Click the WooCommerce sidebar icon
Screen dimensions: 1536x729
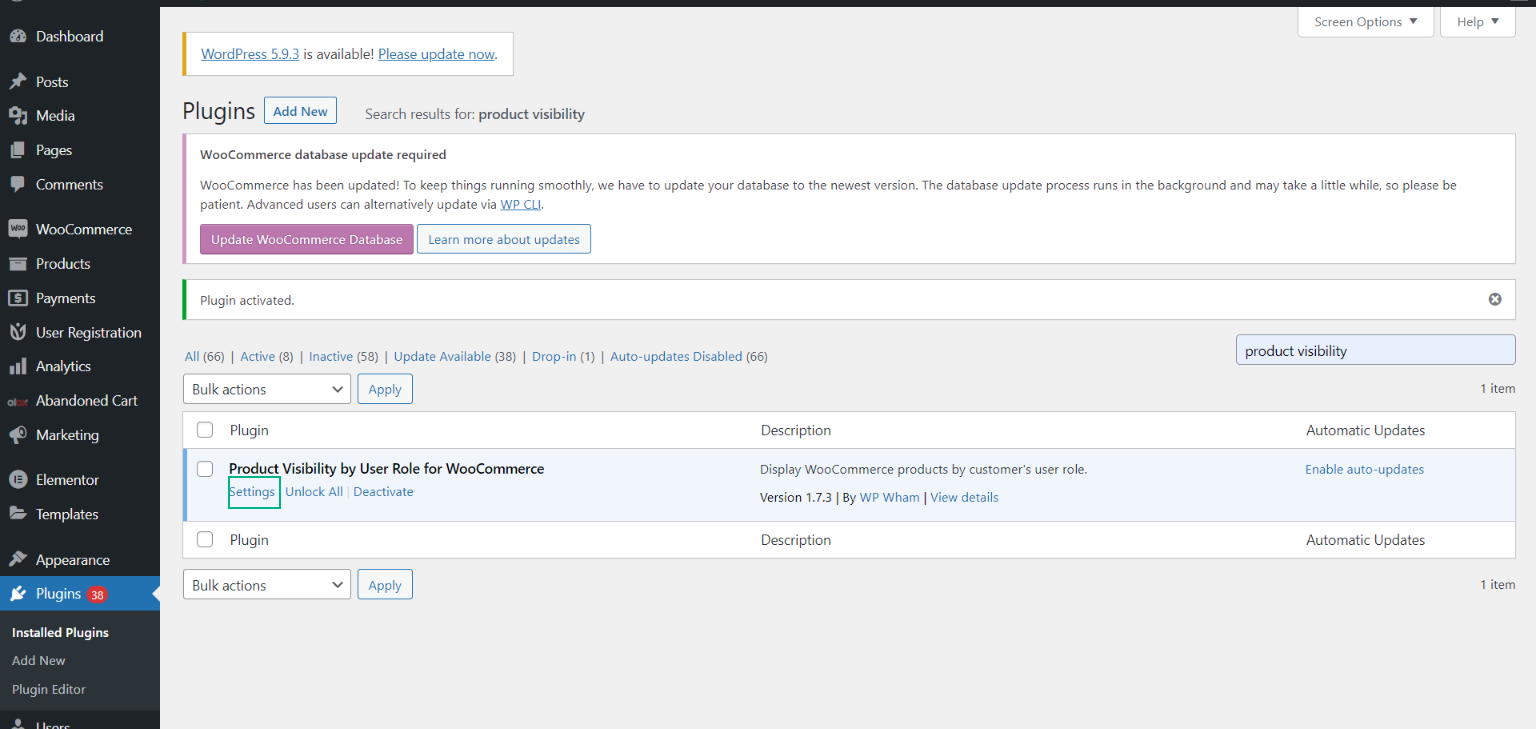[x=20, y=229]
